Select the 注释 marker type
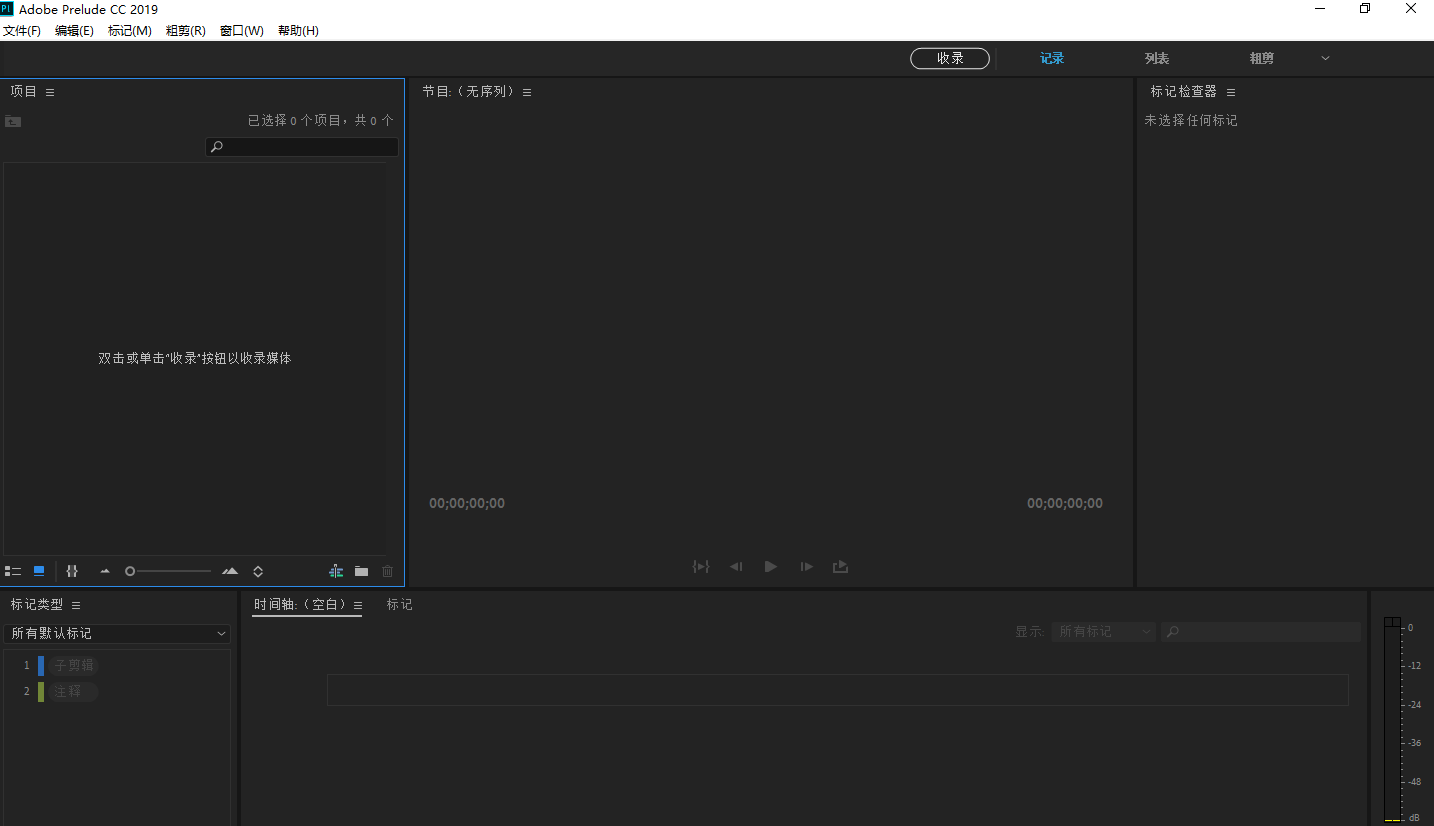This screenshot has height=826, width=1434. coord(71,691)
